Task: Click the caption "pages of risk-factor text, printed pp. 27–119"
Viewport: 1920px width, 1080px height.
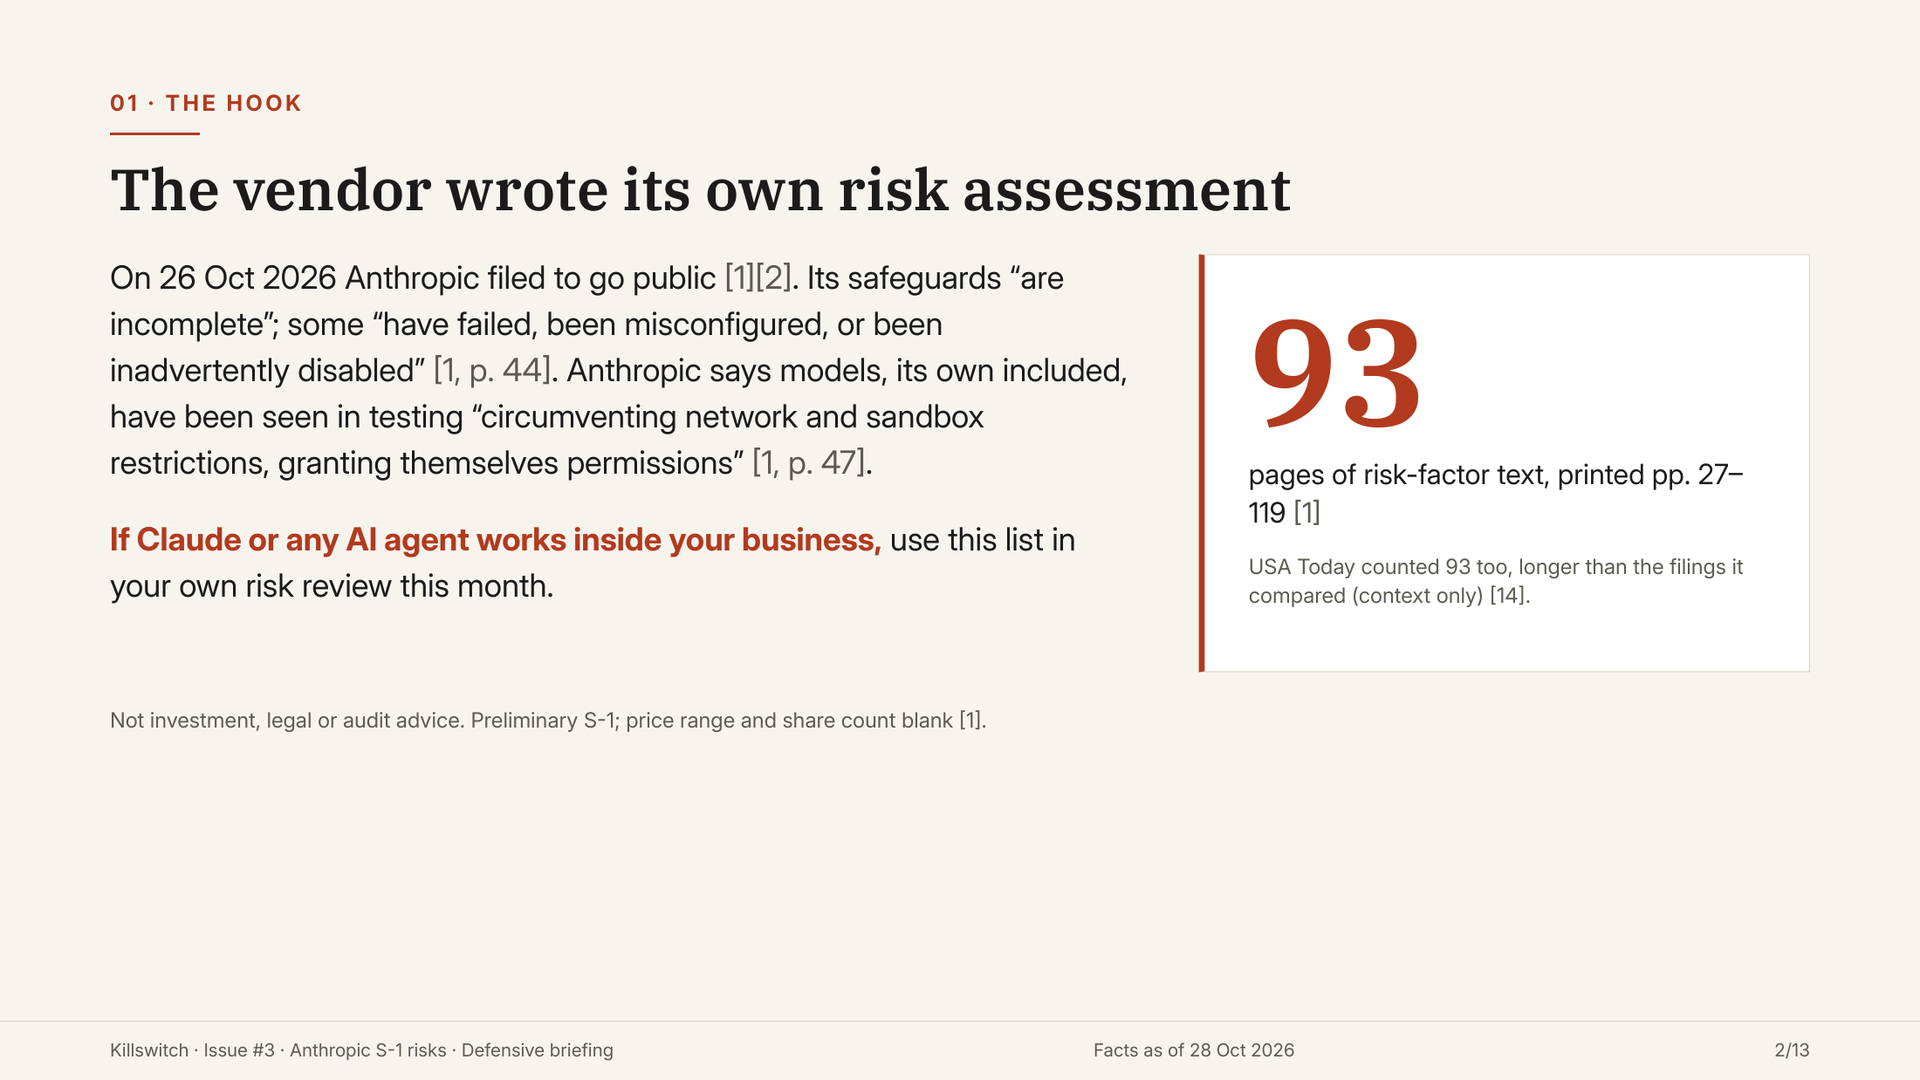Action: [x=1495, y=494]
